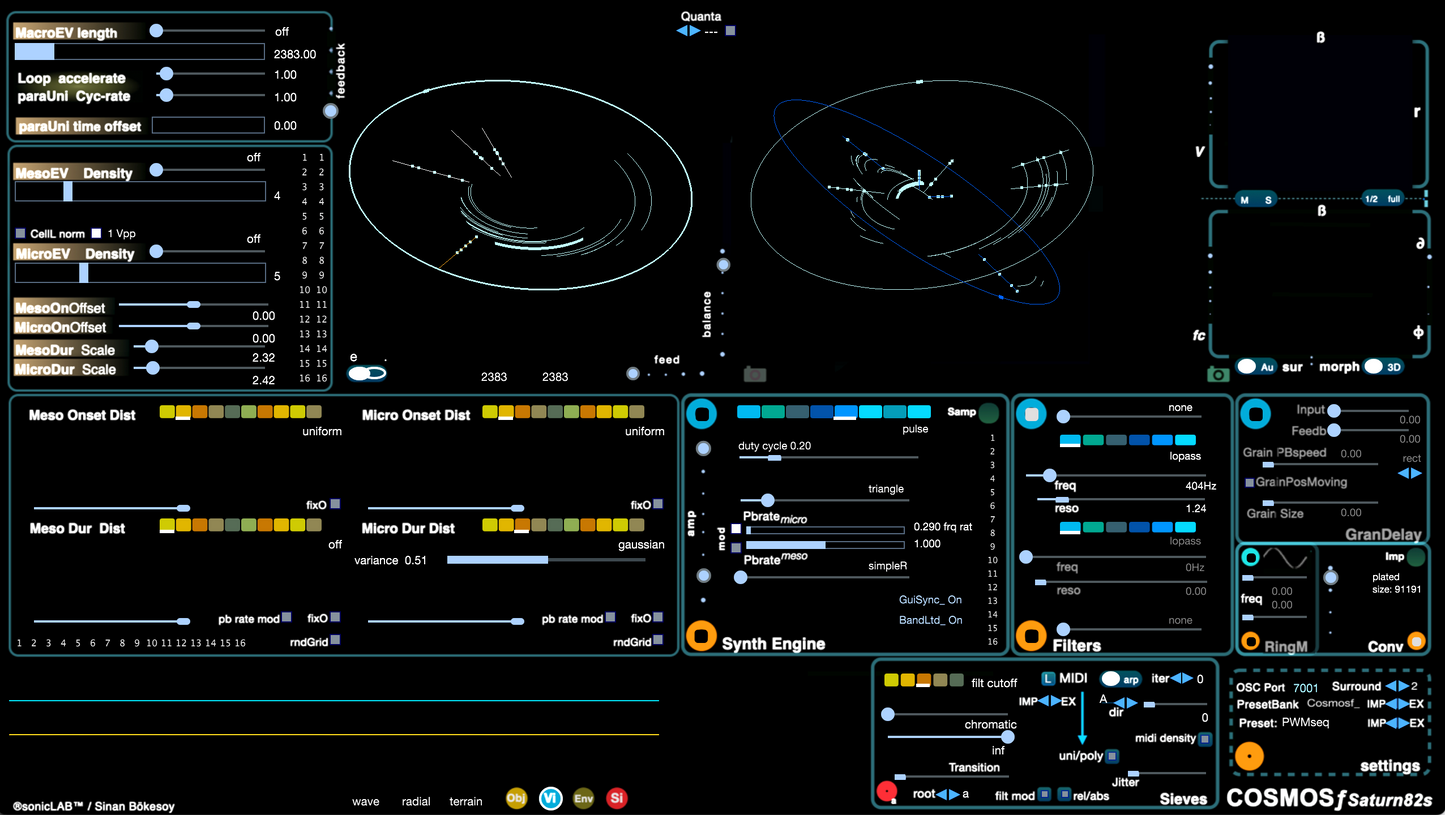
Task: Click the red Si round icon
Action: tap(617, 798)
